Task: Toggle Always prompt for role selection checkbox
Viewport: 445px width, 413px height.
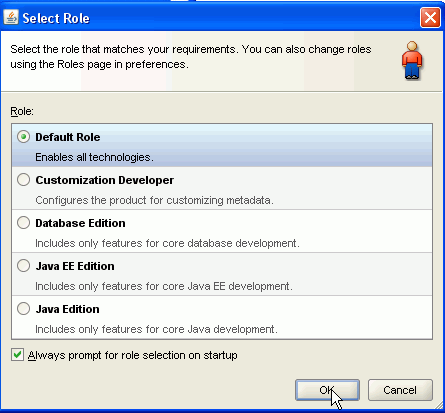Action: coord(17,355)
